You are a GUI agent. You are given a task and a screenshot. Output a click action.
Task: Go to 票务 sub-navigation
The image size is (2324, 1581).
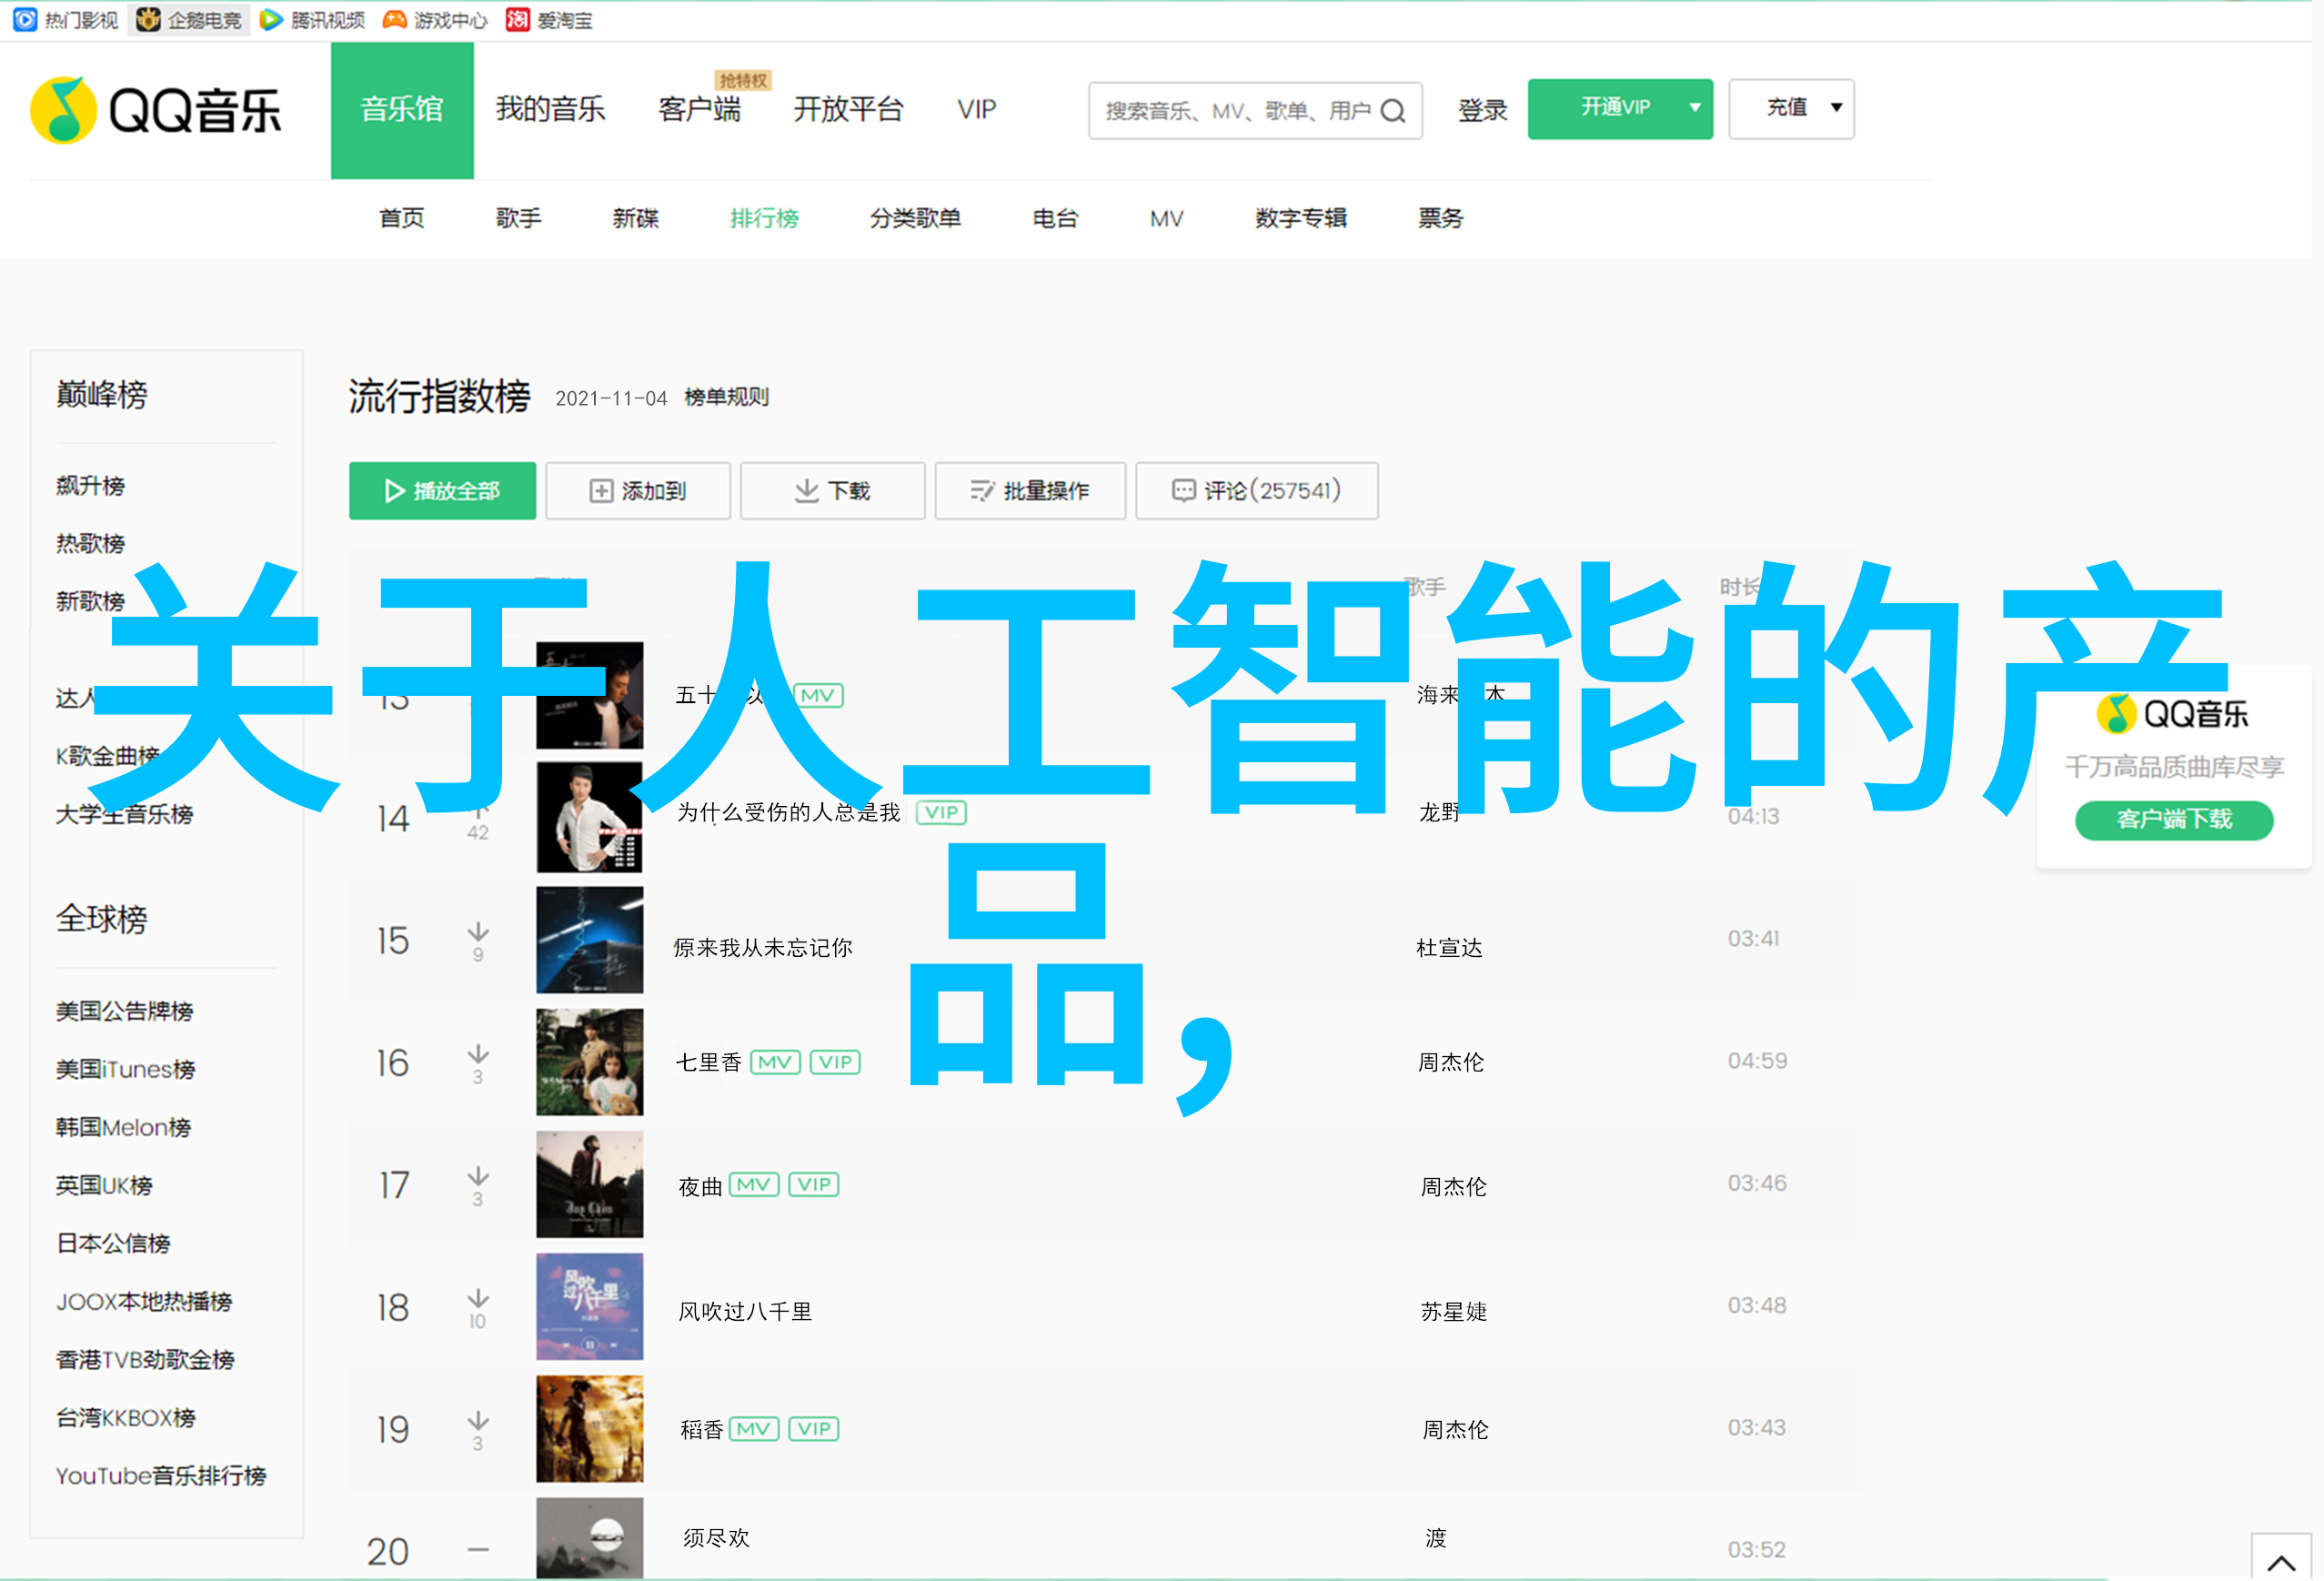click(1440, 218)
